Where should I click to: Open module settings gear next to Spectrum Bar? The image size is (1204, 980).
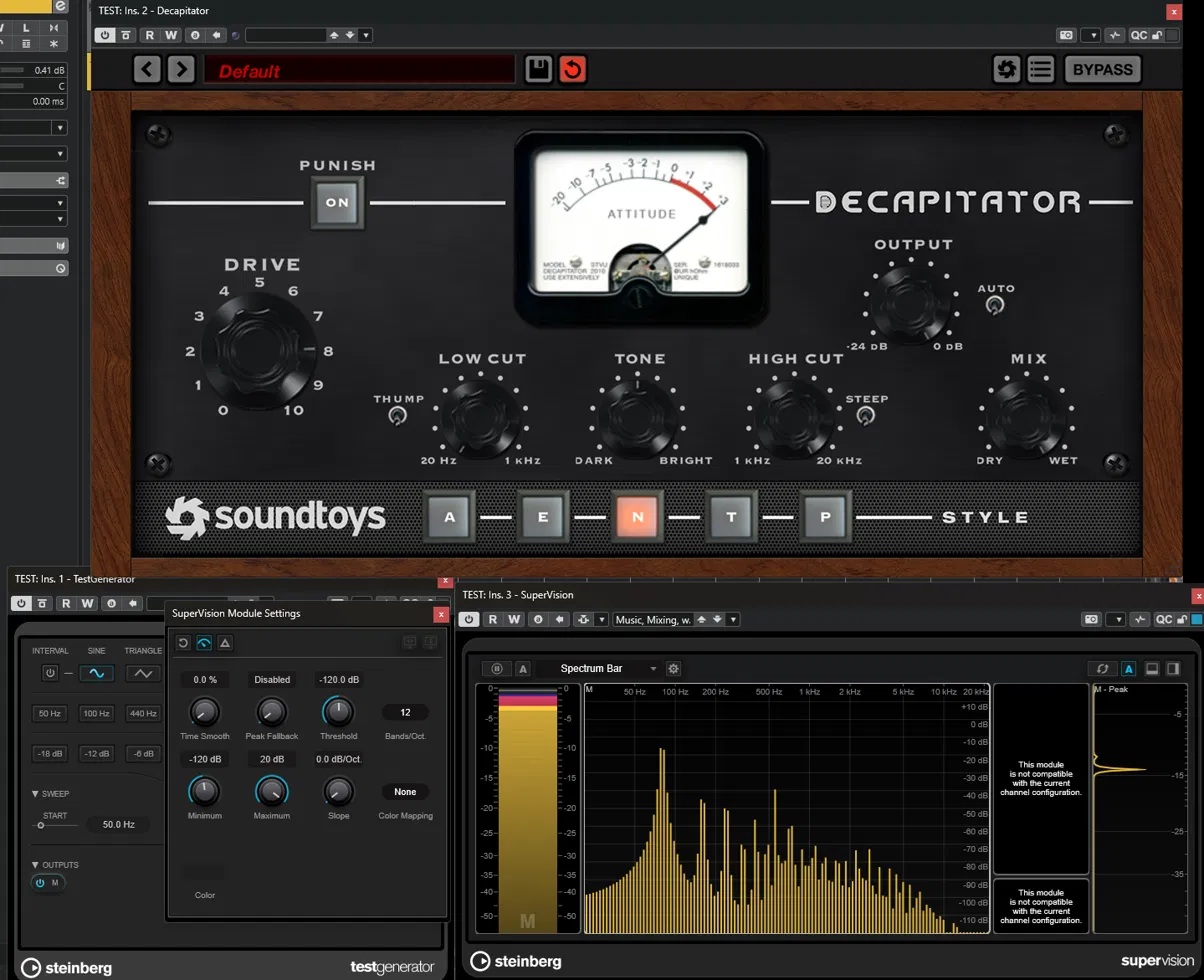point(673,668)
